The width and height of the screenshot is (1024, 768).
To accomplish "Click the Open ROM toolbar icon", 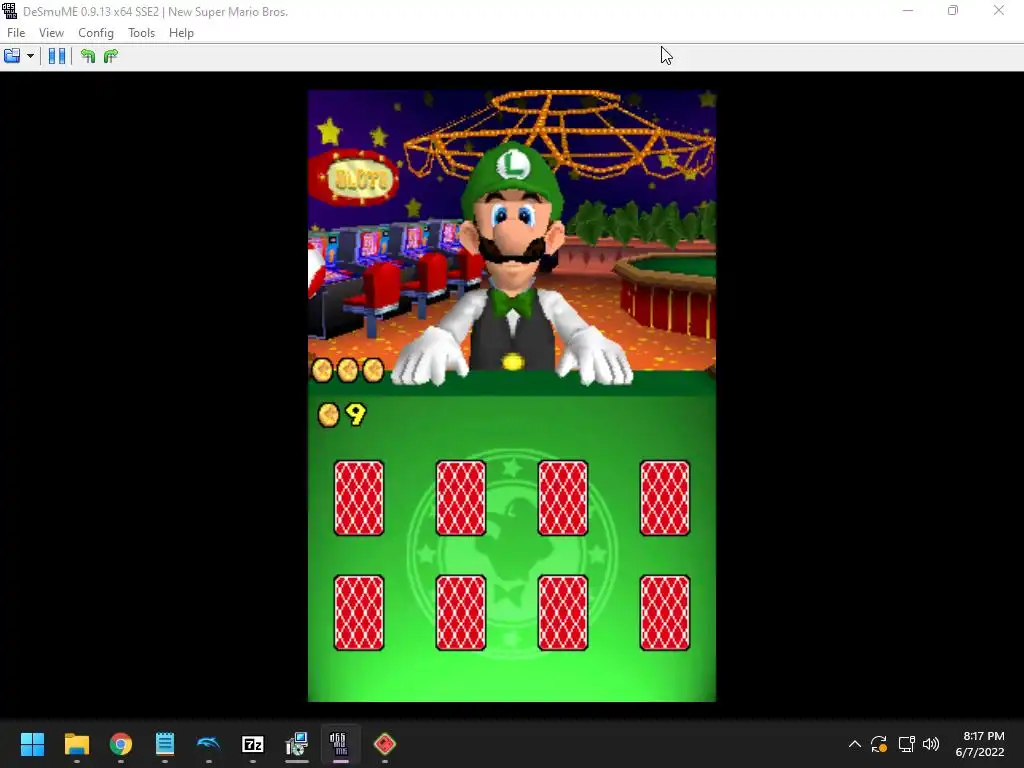I will (x=12, y=56).
